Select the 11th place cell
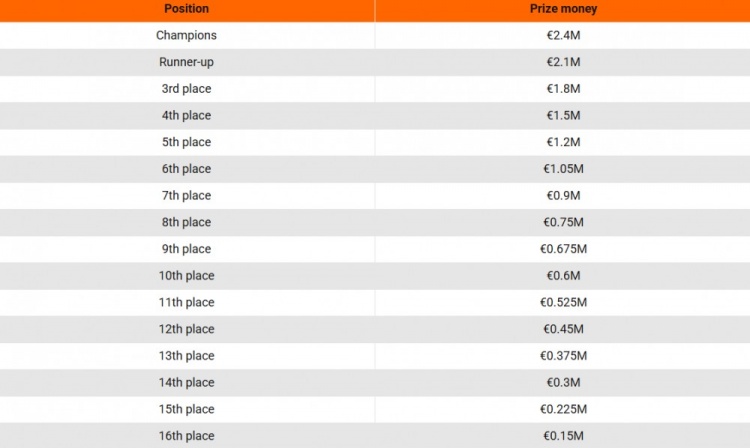The width and height of the screenshot is (750, 448). click(x=187, y=302)
